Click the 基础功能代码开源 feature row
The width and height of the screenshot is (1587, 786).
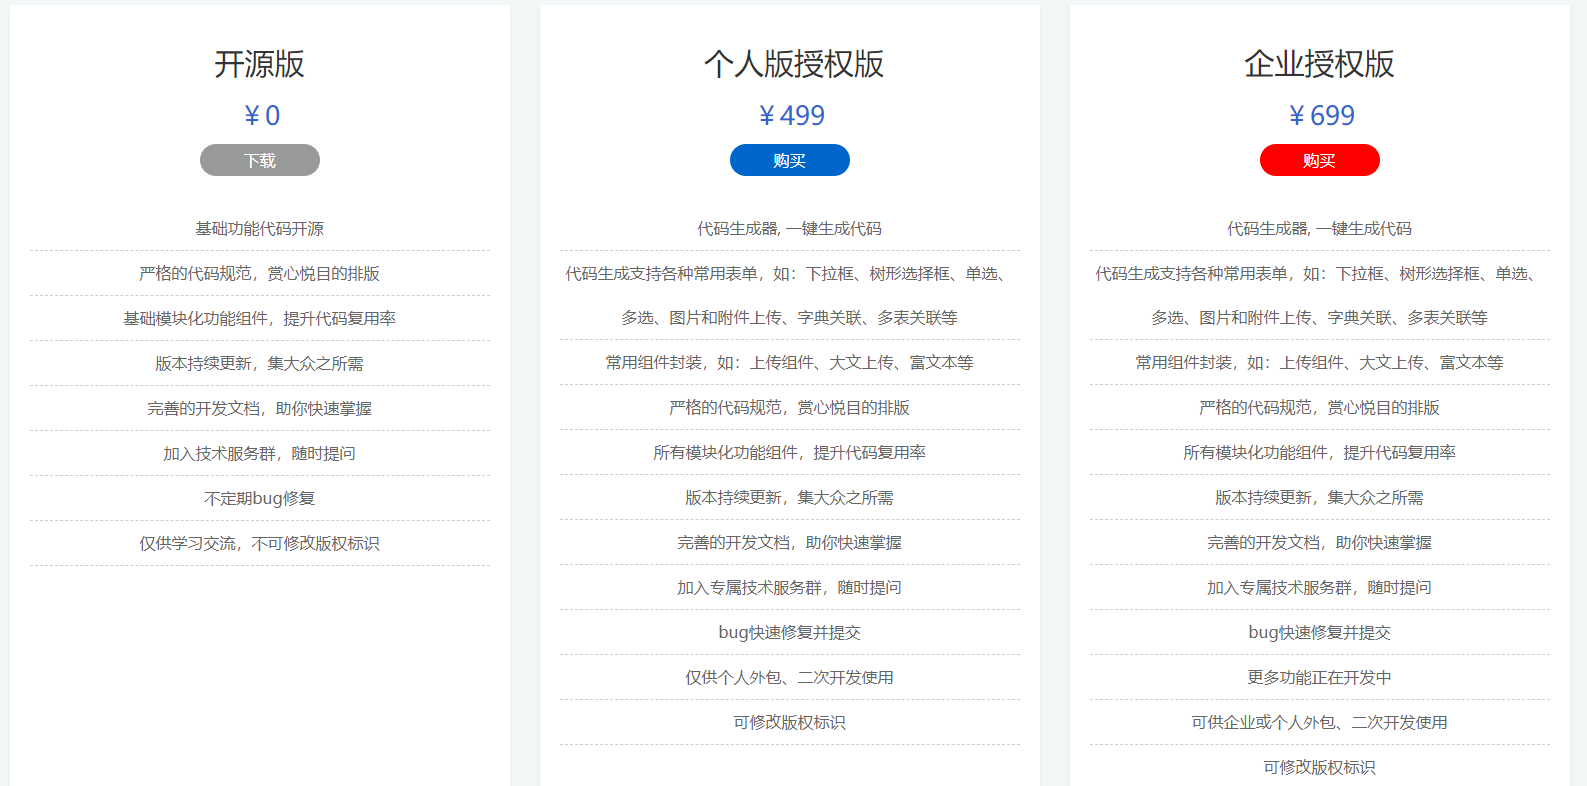pos(260,229)
